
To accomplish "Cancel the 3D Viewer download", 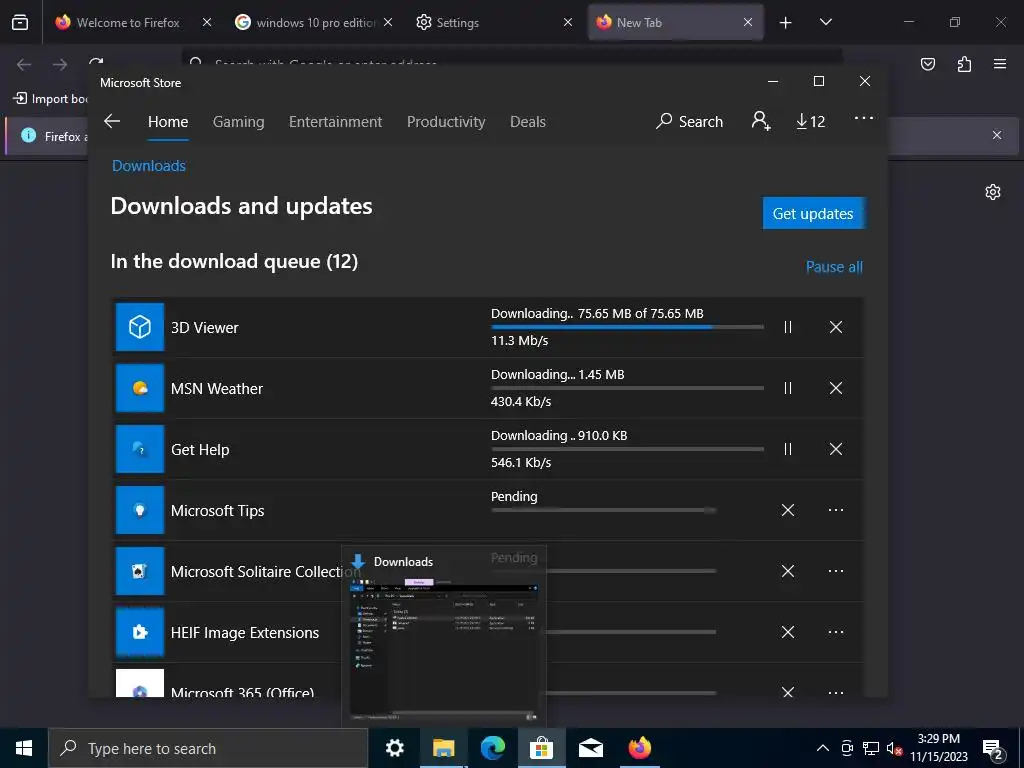I will click(836, 327).
